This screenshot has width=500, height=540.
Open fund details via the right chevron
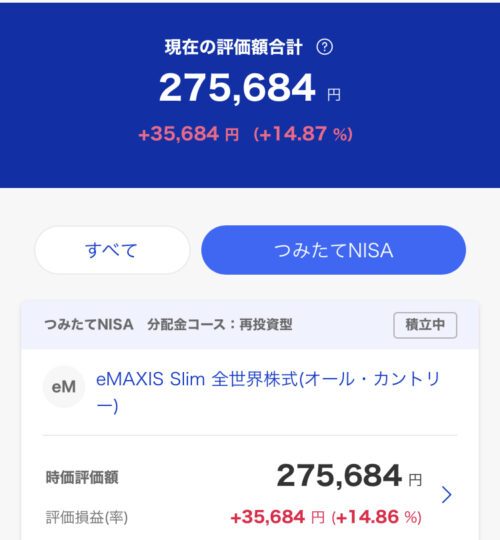coord(446,495)
